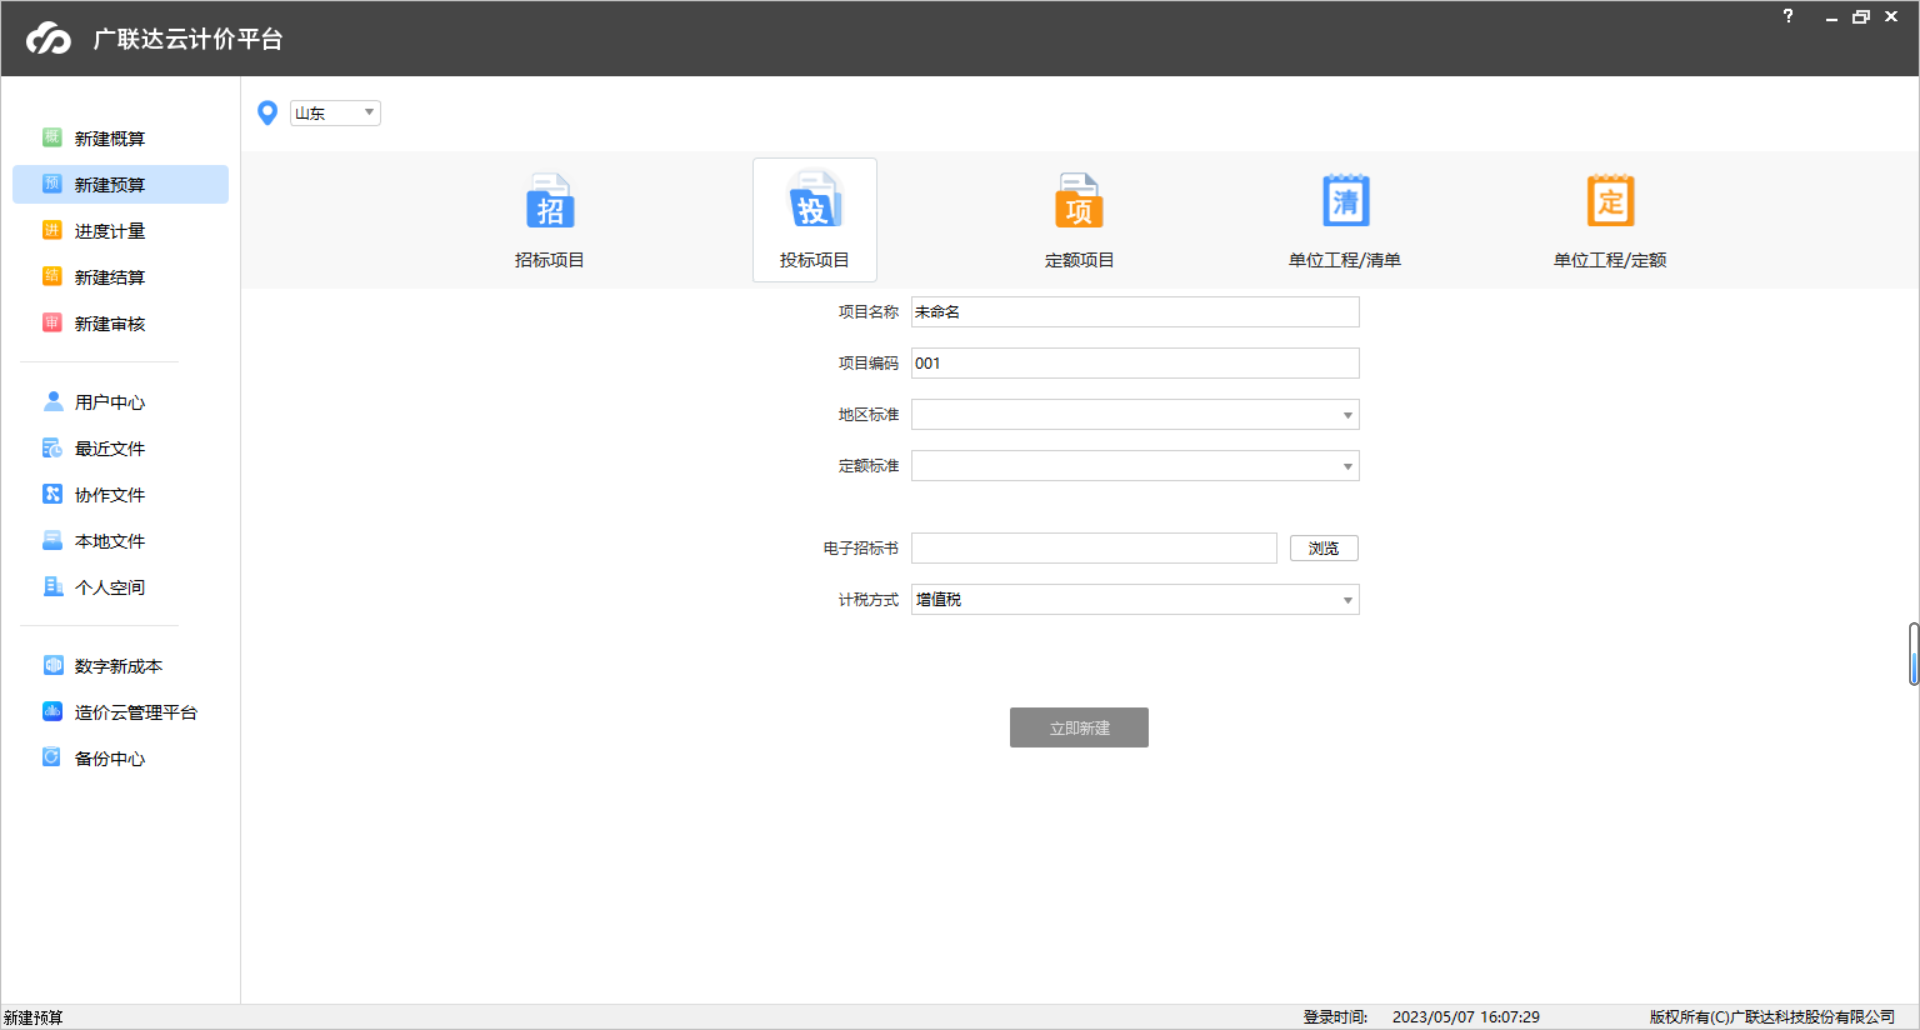Open 用户中心 via its person icon
Viewport: 1920px width, 1030px height.
(x=53, y=402)
